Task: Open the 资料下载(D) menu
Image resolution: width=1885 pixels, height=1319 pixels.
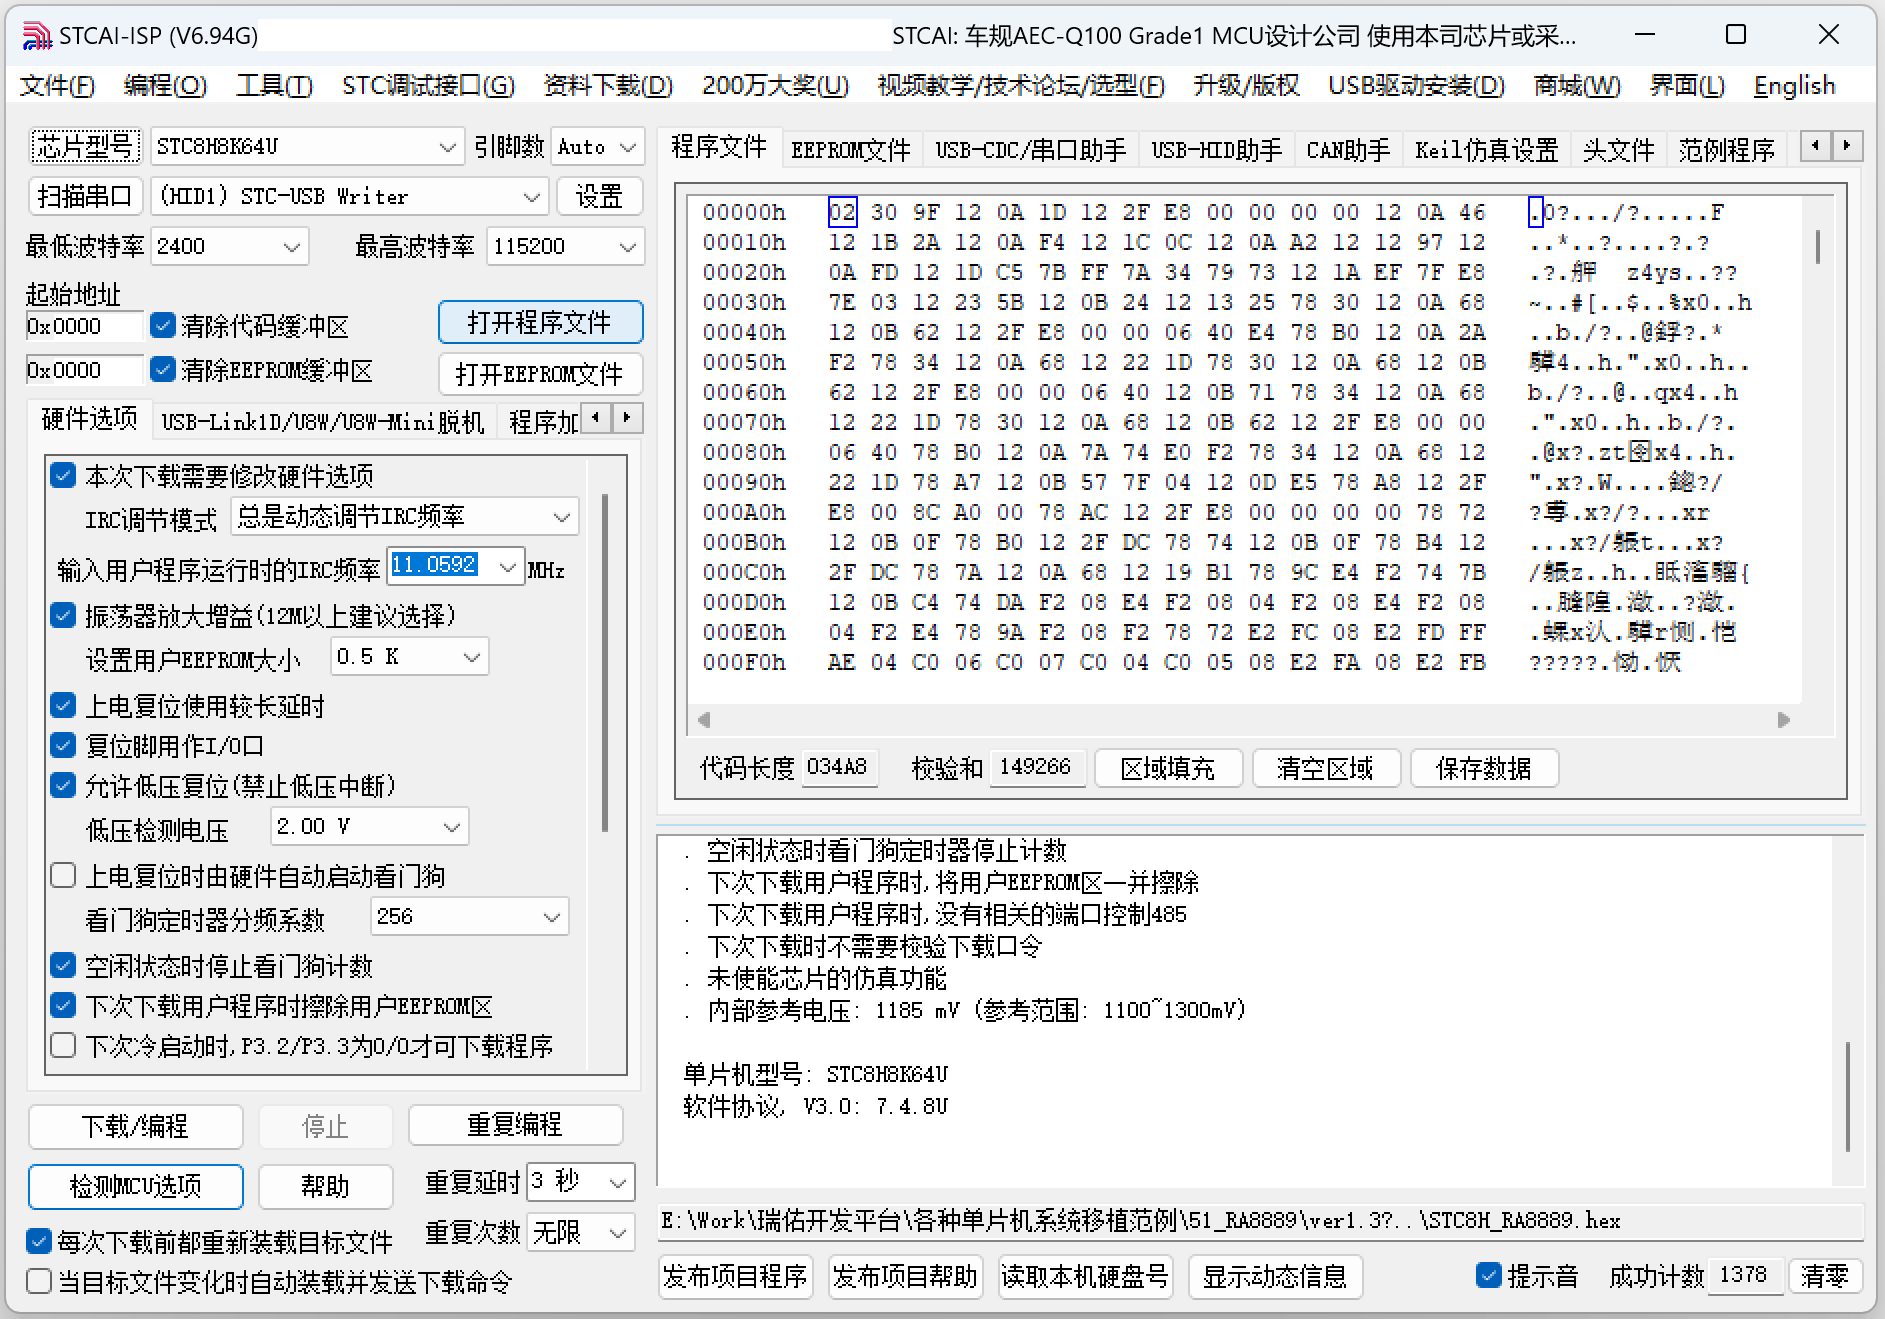Action: [x=608, y=86]
